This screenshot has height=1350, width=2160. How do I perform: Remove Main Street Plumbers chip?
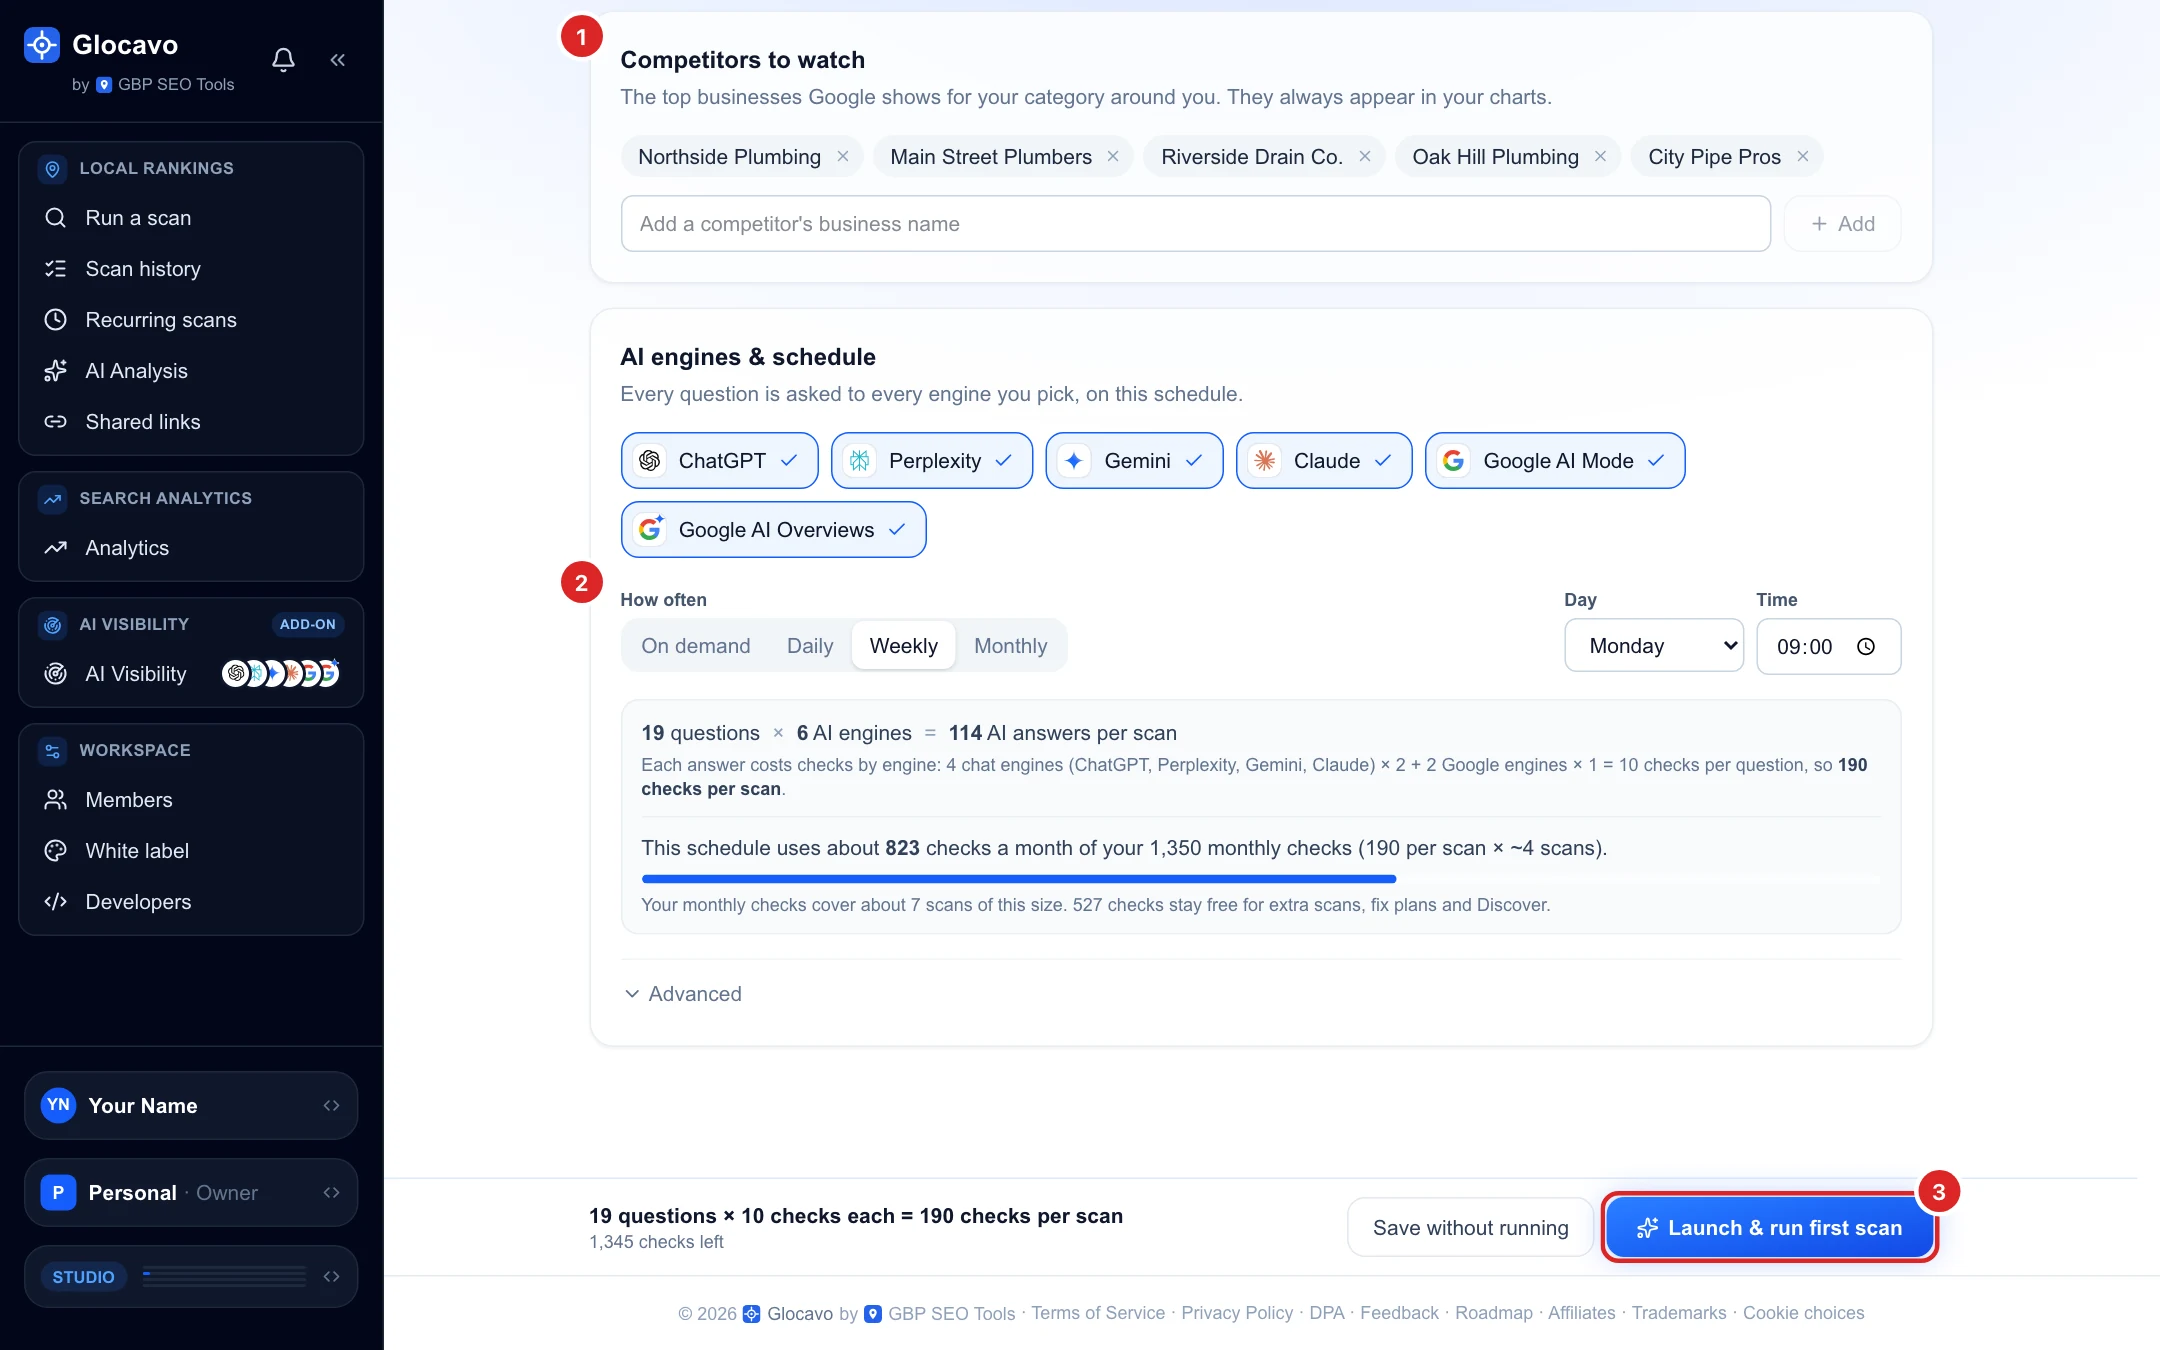click(1113, 157)
